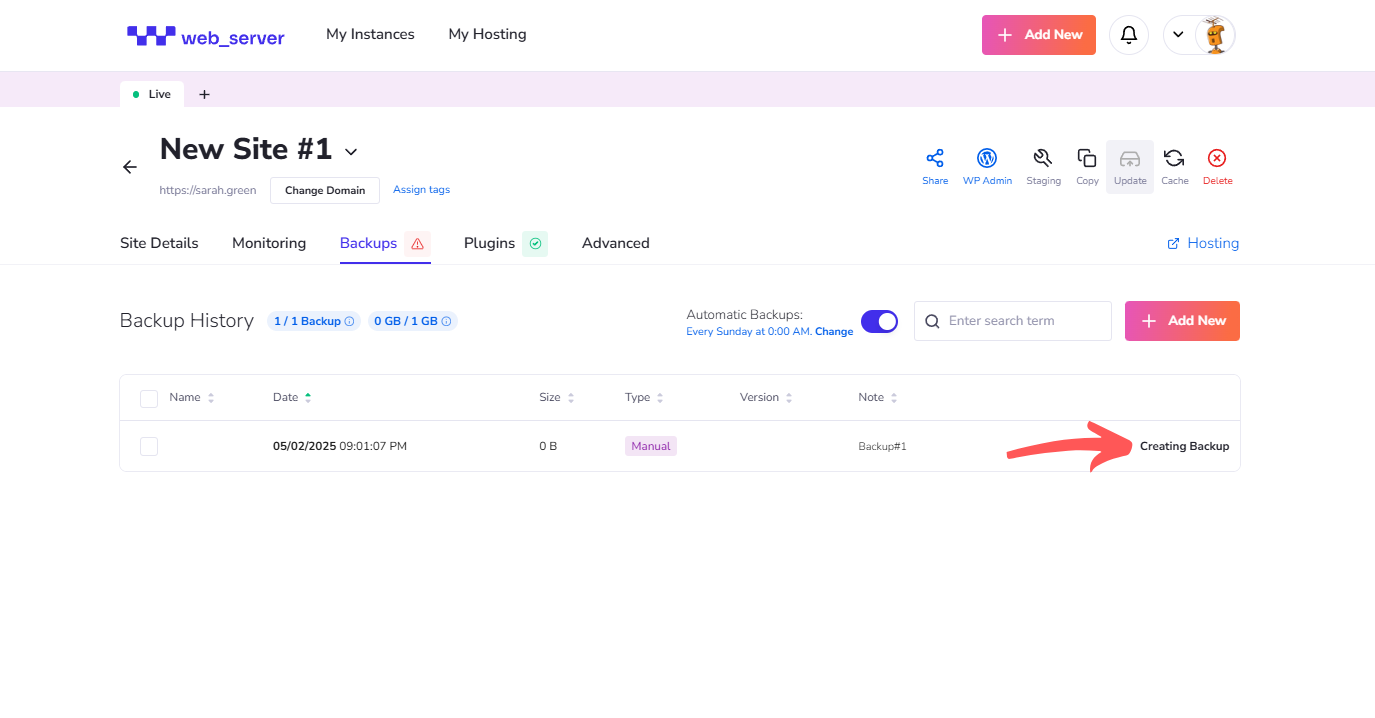
Task: Open WP Admin via WordPress icon
Action: (x=987, y=159)
